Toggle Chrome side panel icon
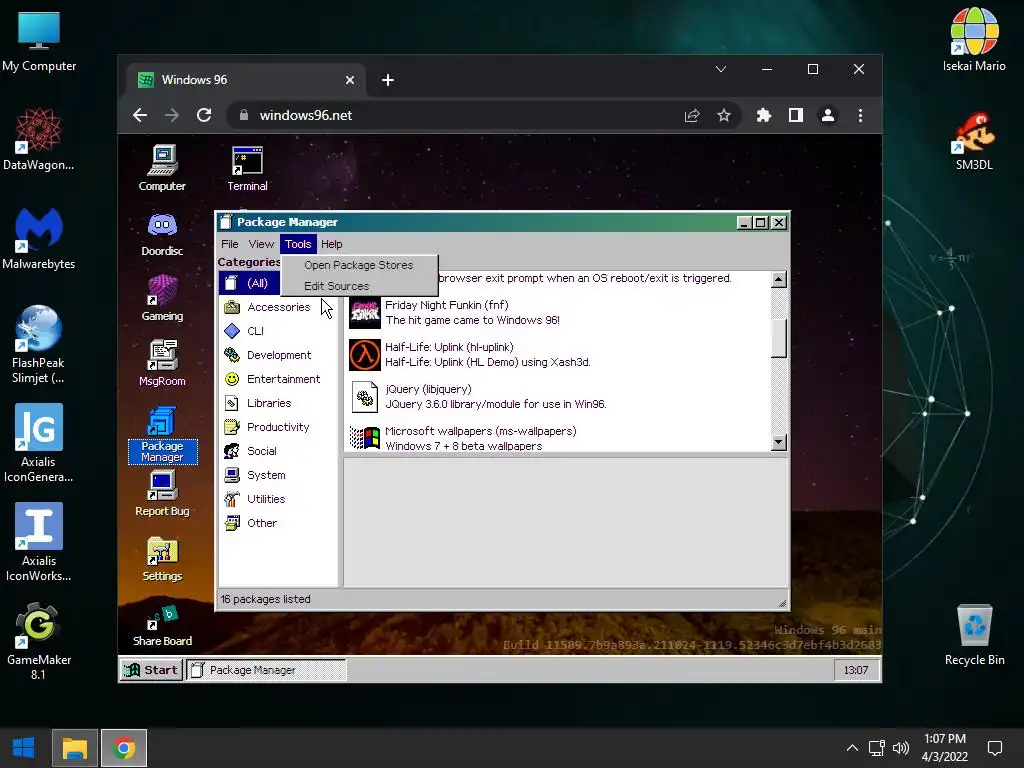 point(795,115)
